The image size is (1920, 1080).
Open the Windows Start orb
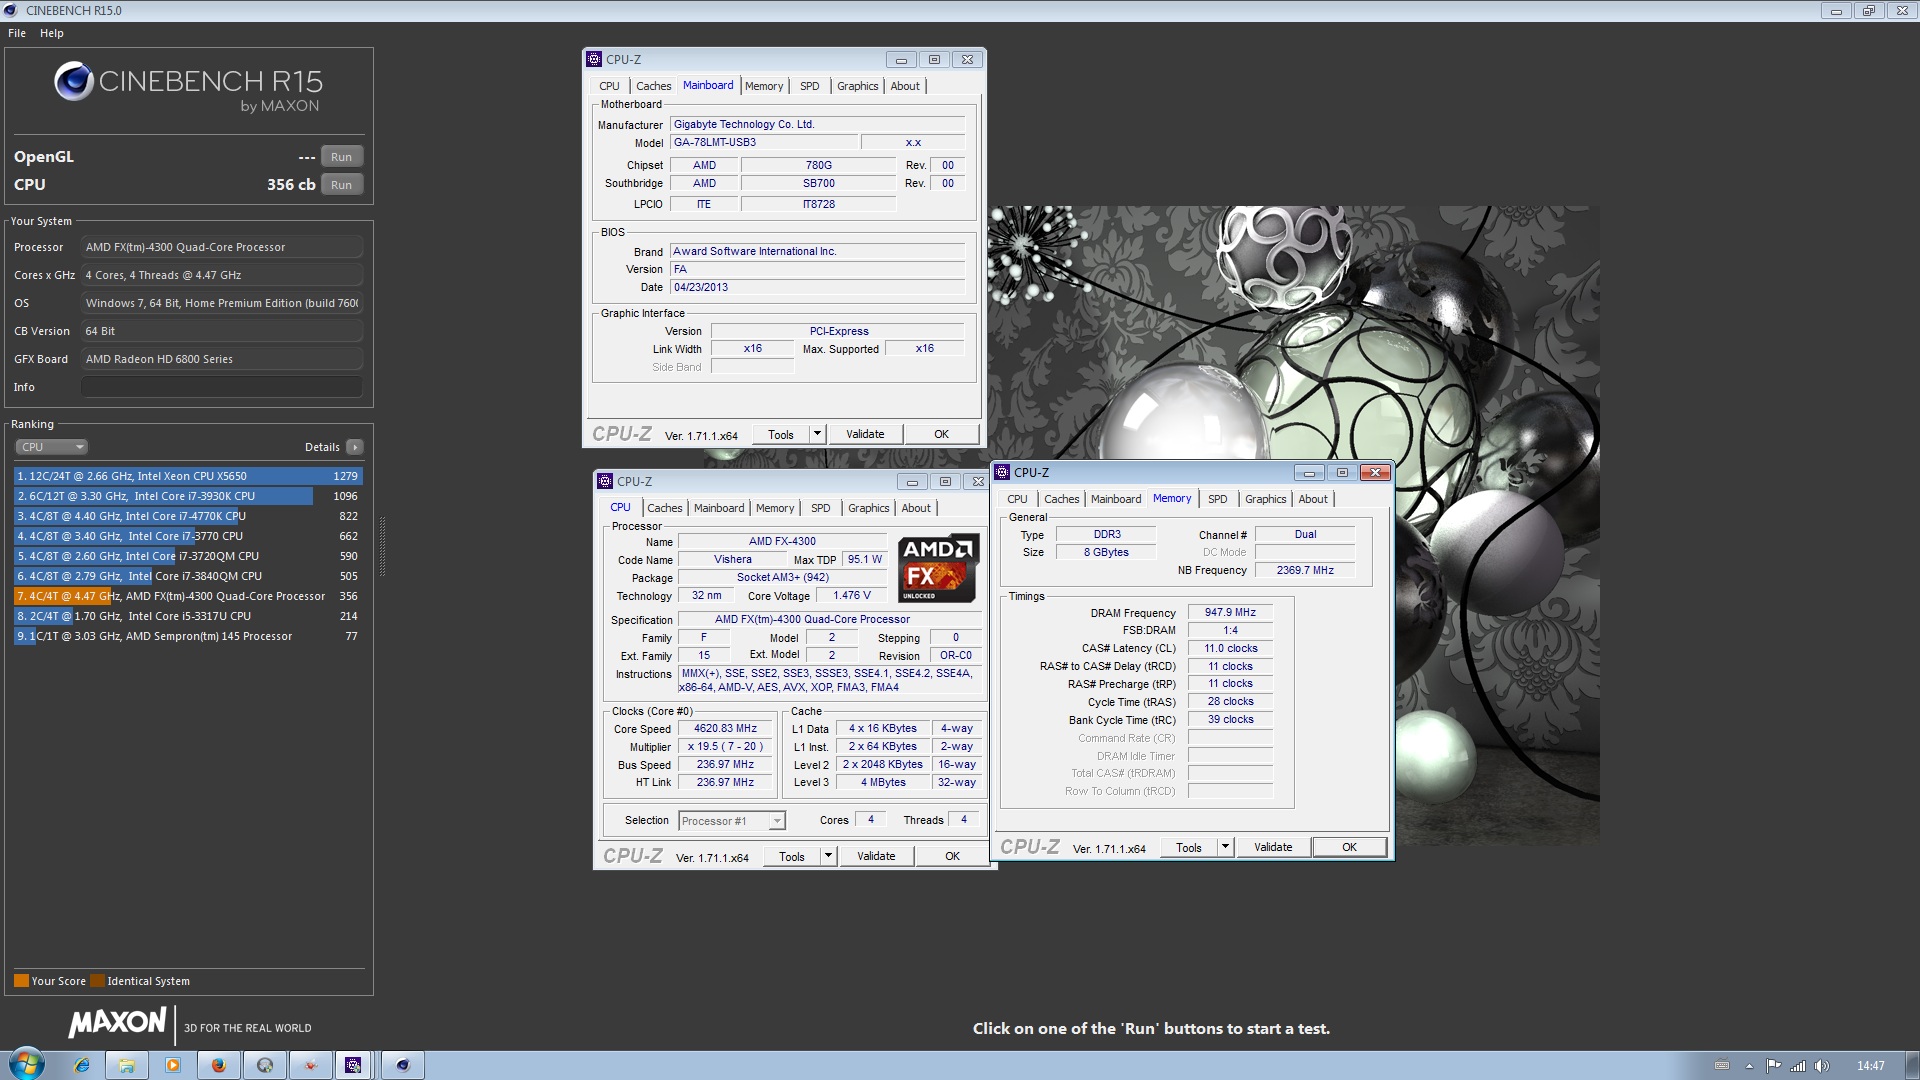click(x=27, y=1064)
